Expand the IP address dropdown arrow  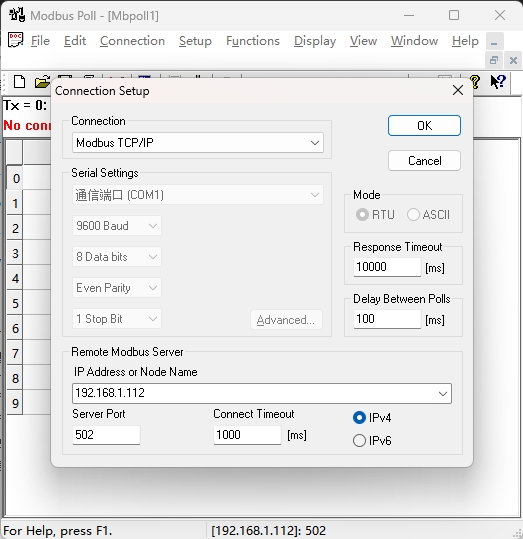[x=443, y=394]
